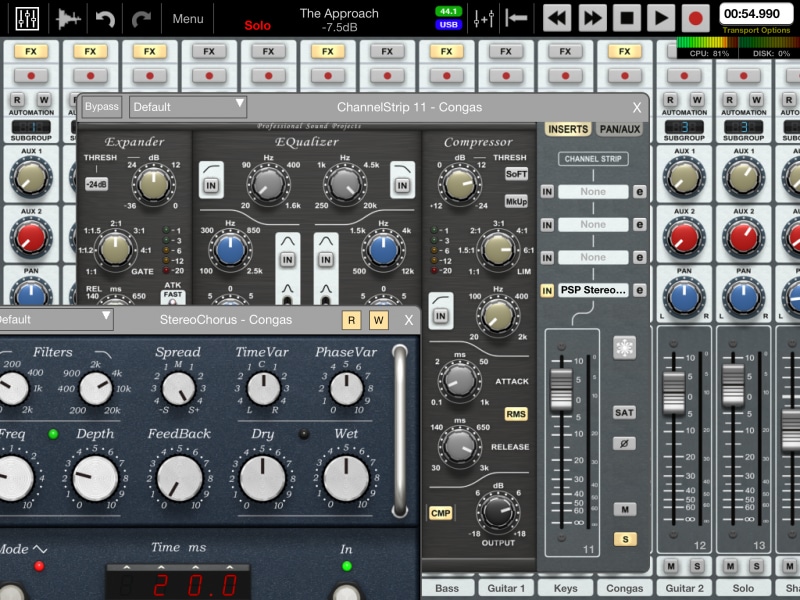Click the channel 11 Congas volume fader
The height and width of the screenshot is (600, 800).
(x=562, y=386)
